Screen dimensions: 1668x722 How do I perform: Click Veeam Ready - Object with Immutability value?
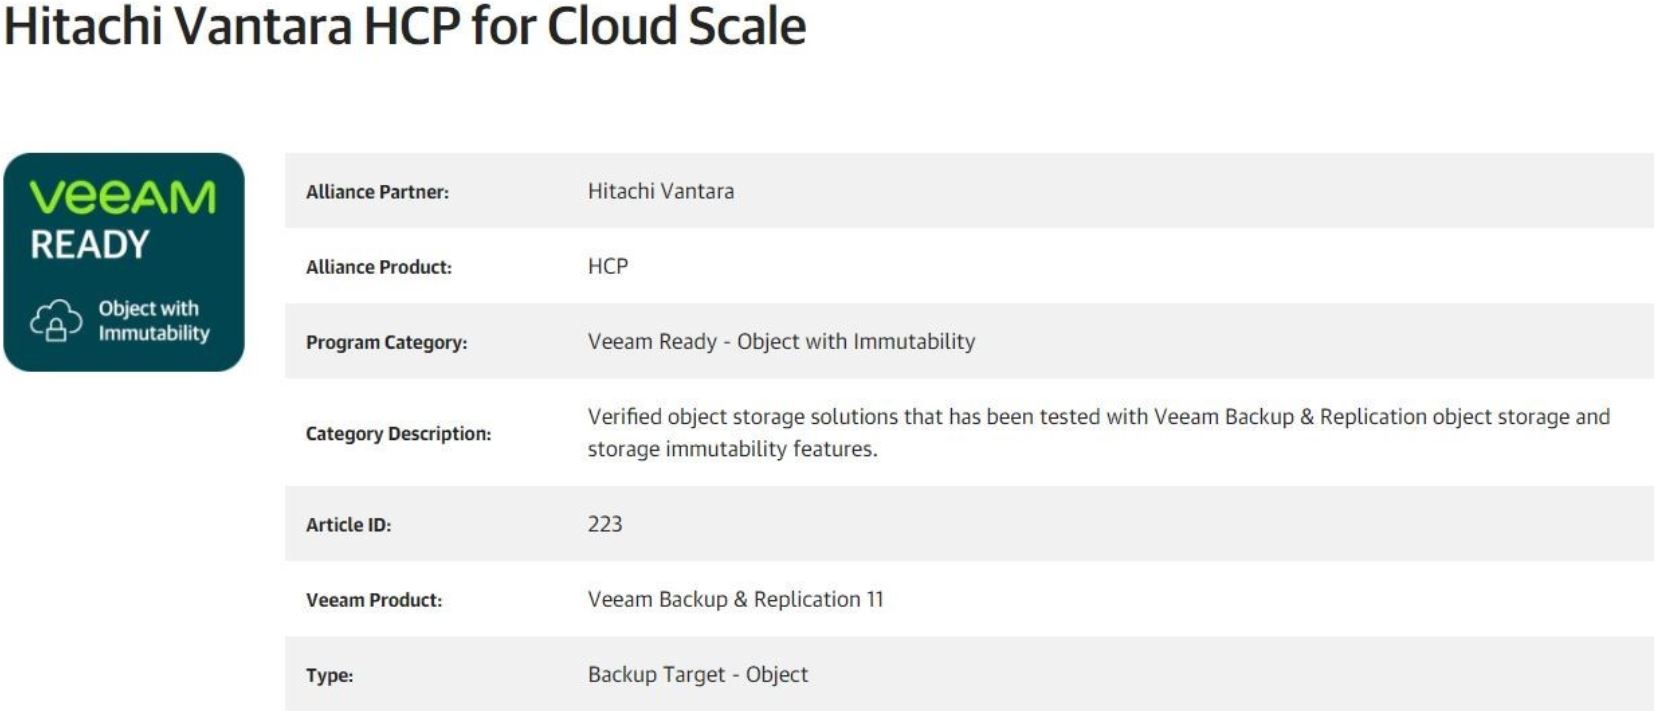tap(782, 341)
